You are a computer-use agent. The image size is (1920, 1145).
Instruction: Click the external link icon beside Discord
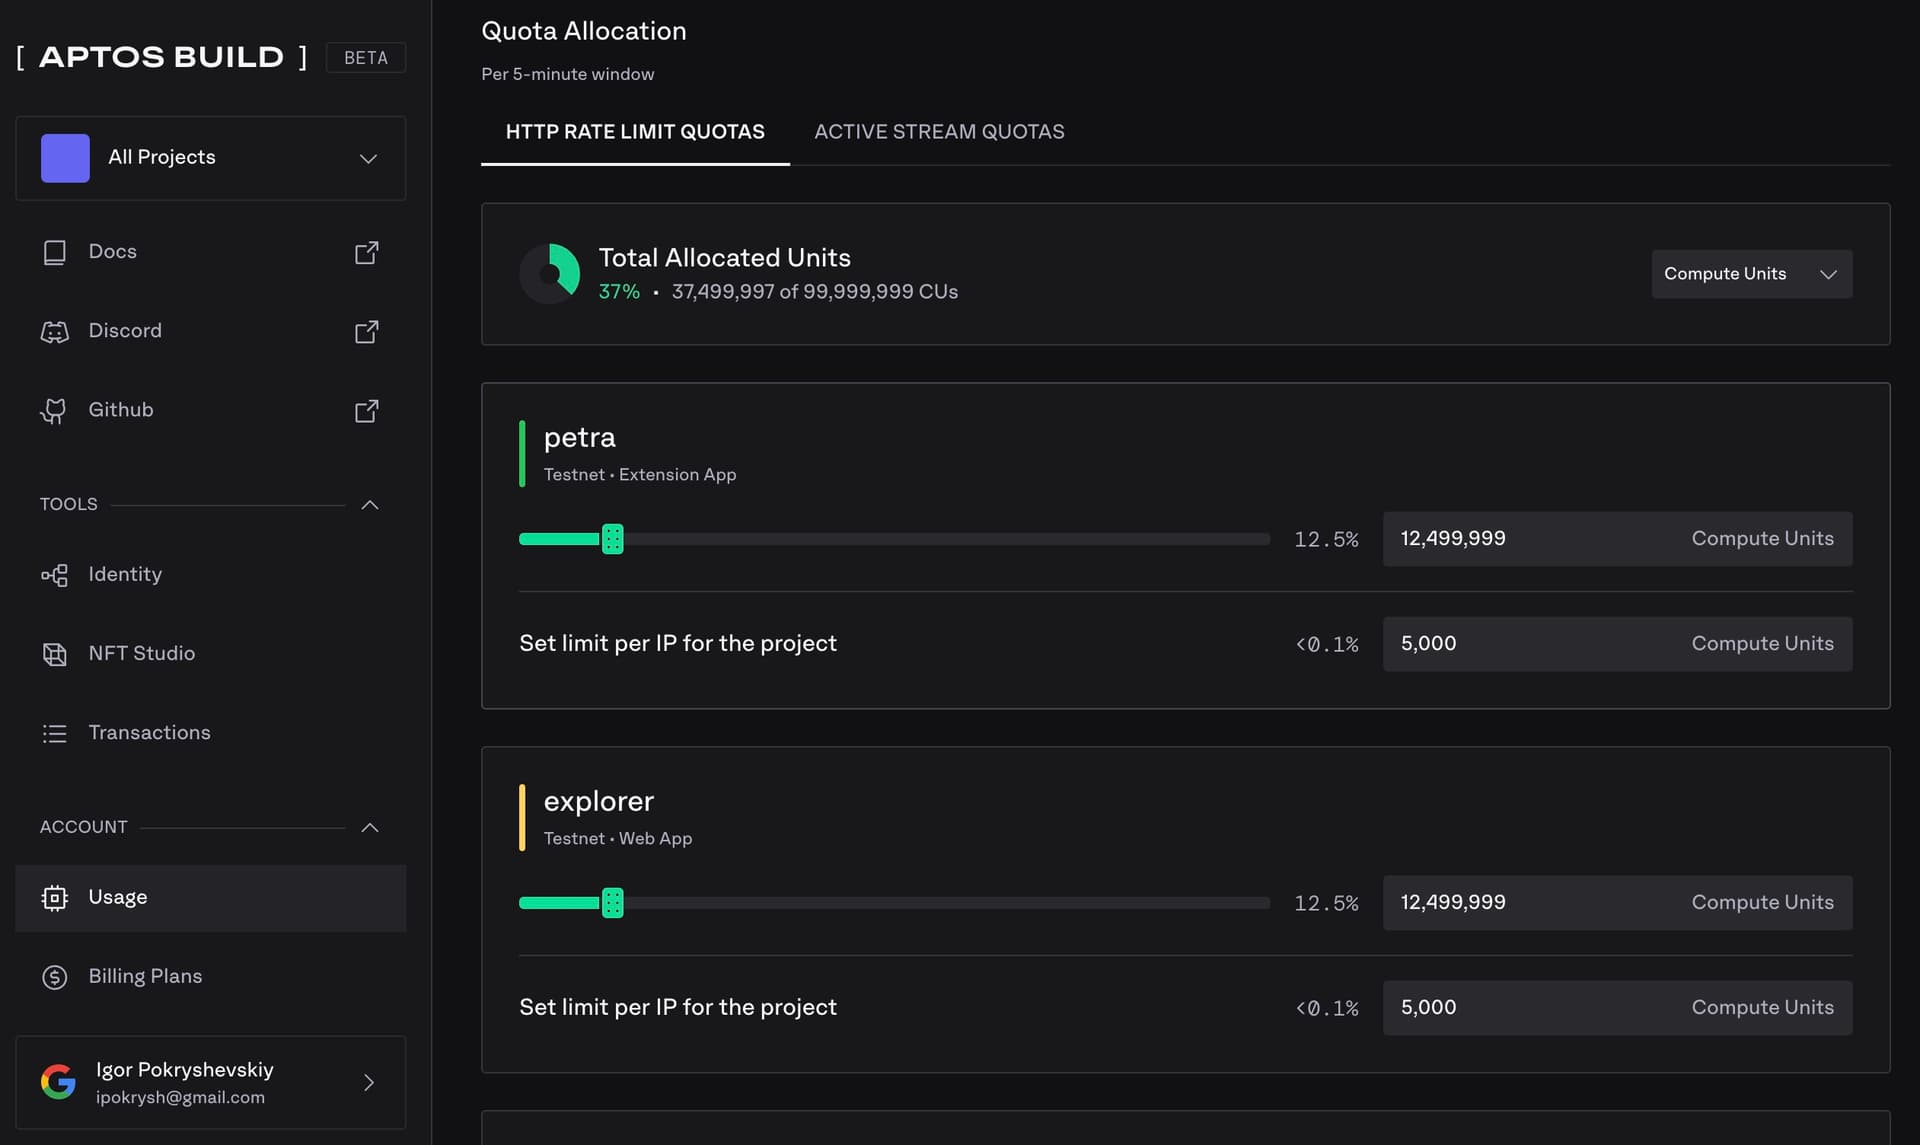point(367,331)
